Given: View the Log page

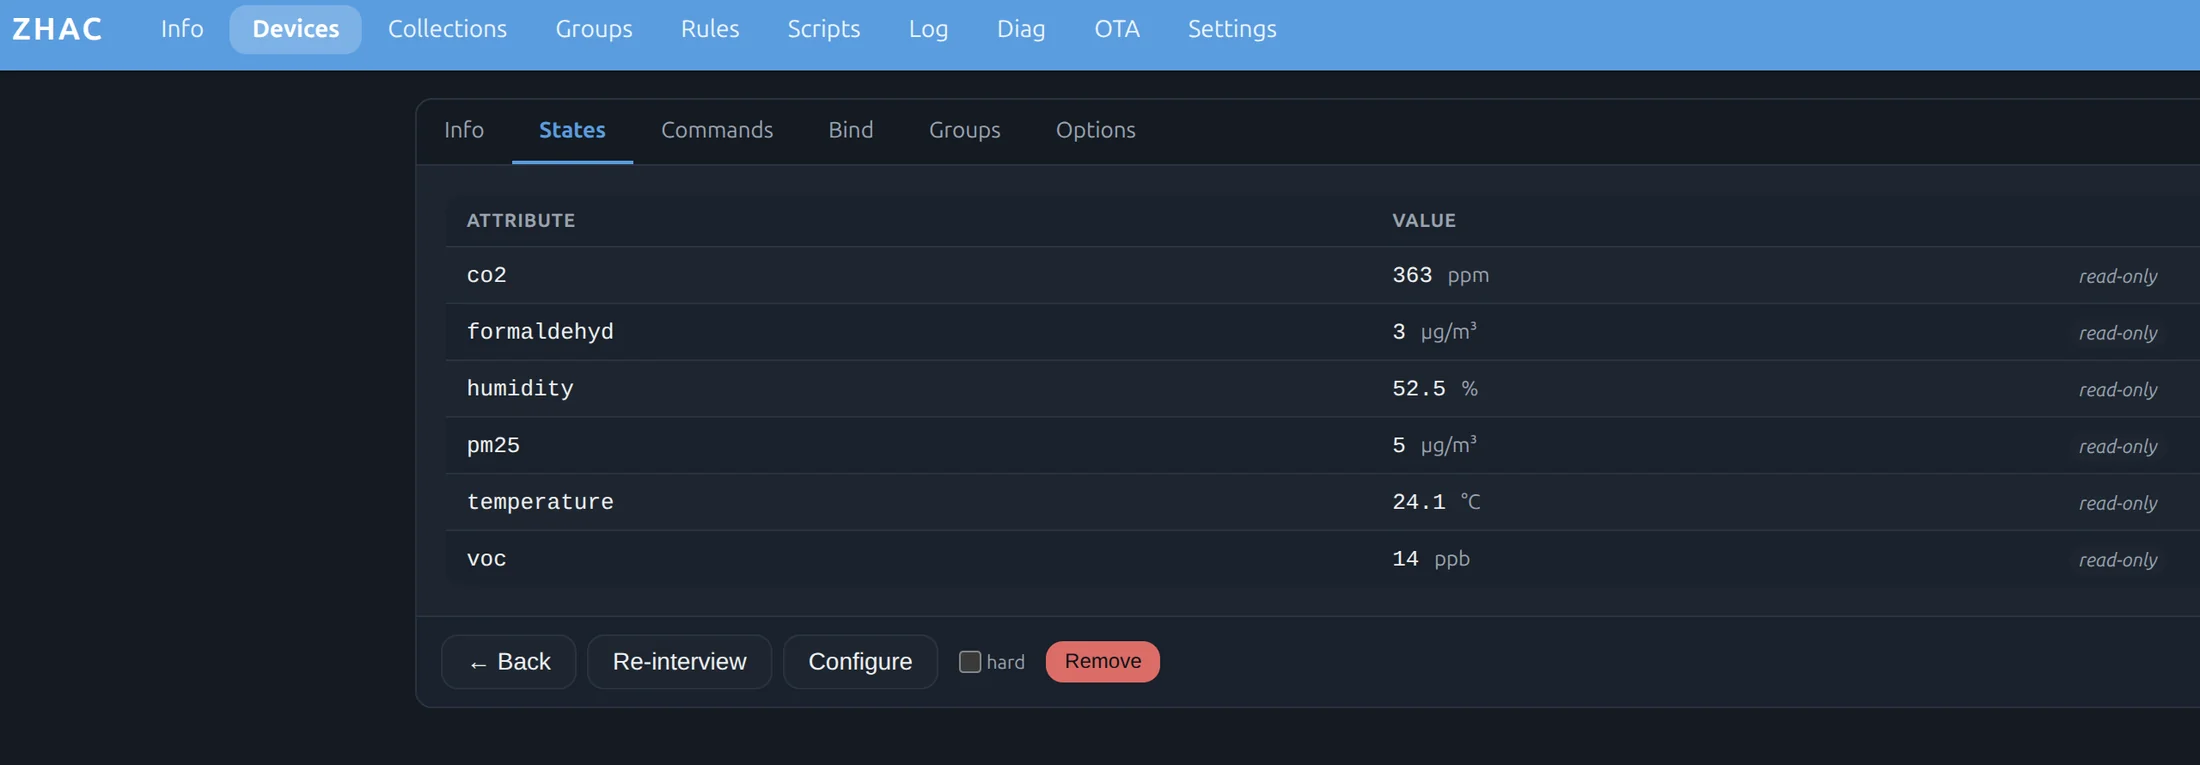Looking at the screenshot, I should [x=928, y=29].
